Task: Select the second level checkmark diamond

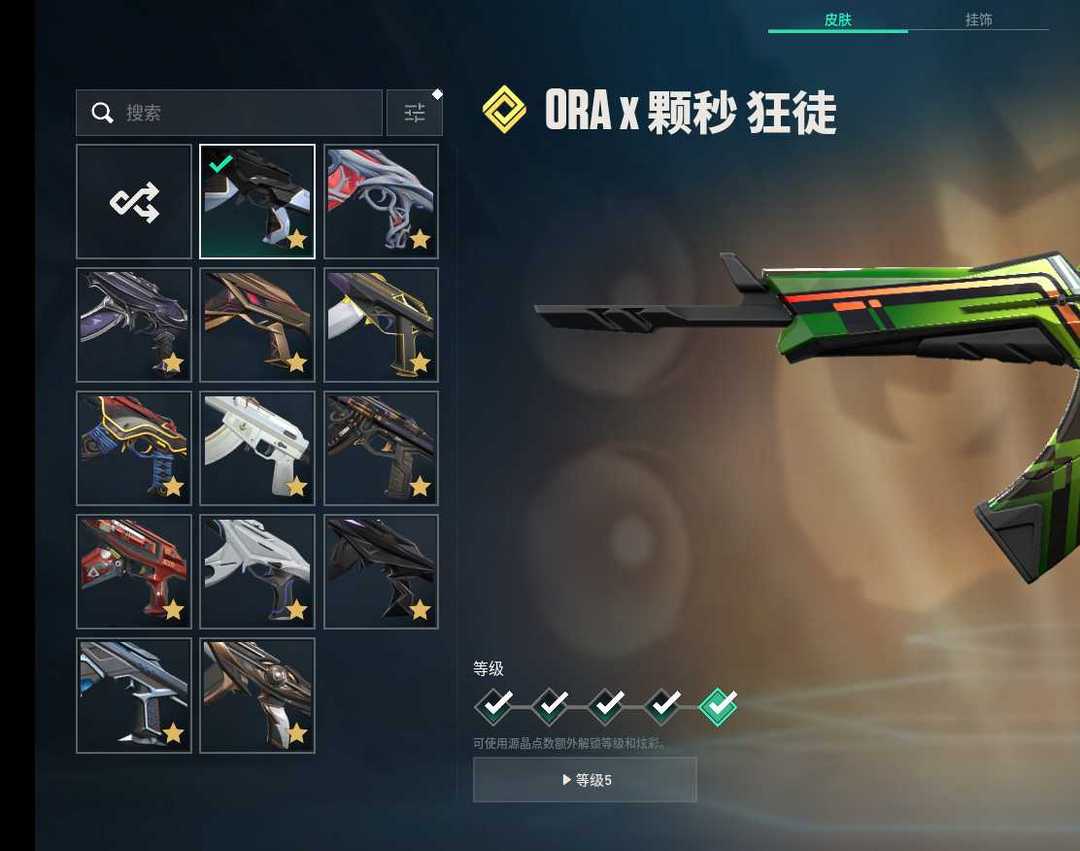Action: click(x=550, y=706)
